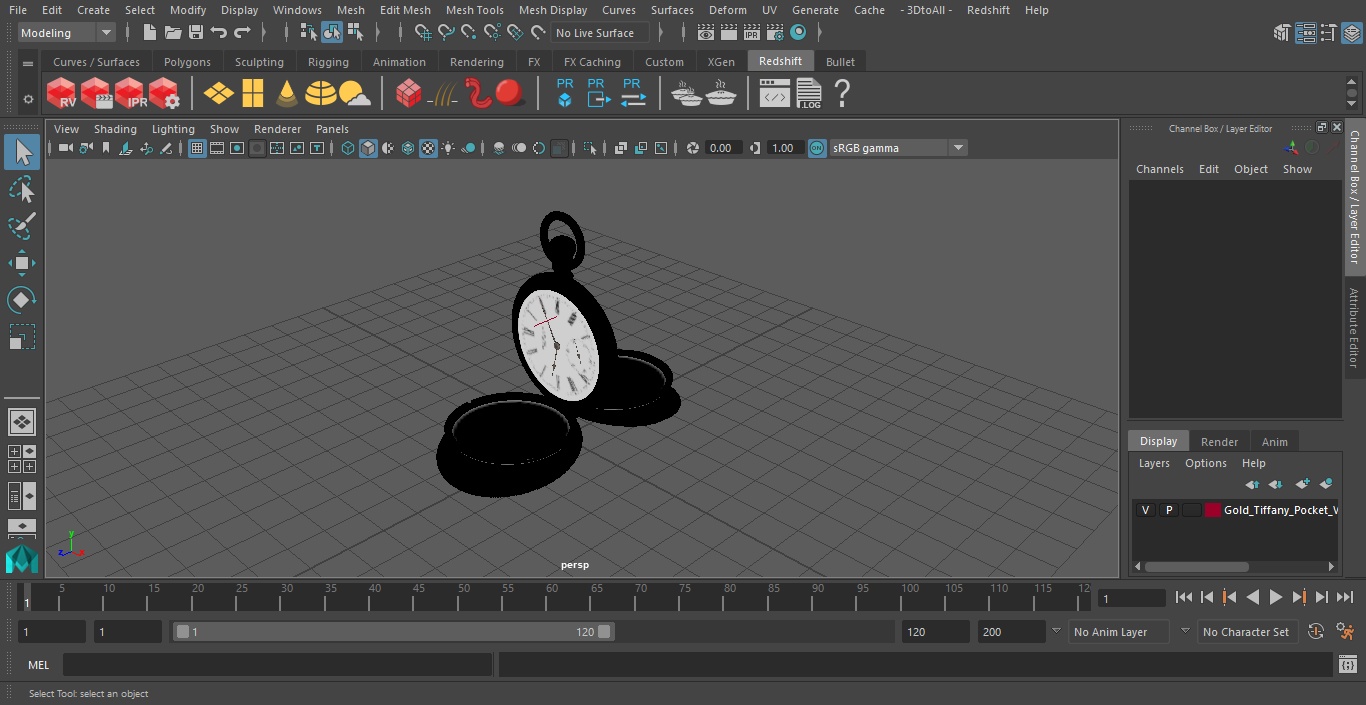
Task: Select the Anim layer tab
Action: 1274,442
